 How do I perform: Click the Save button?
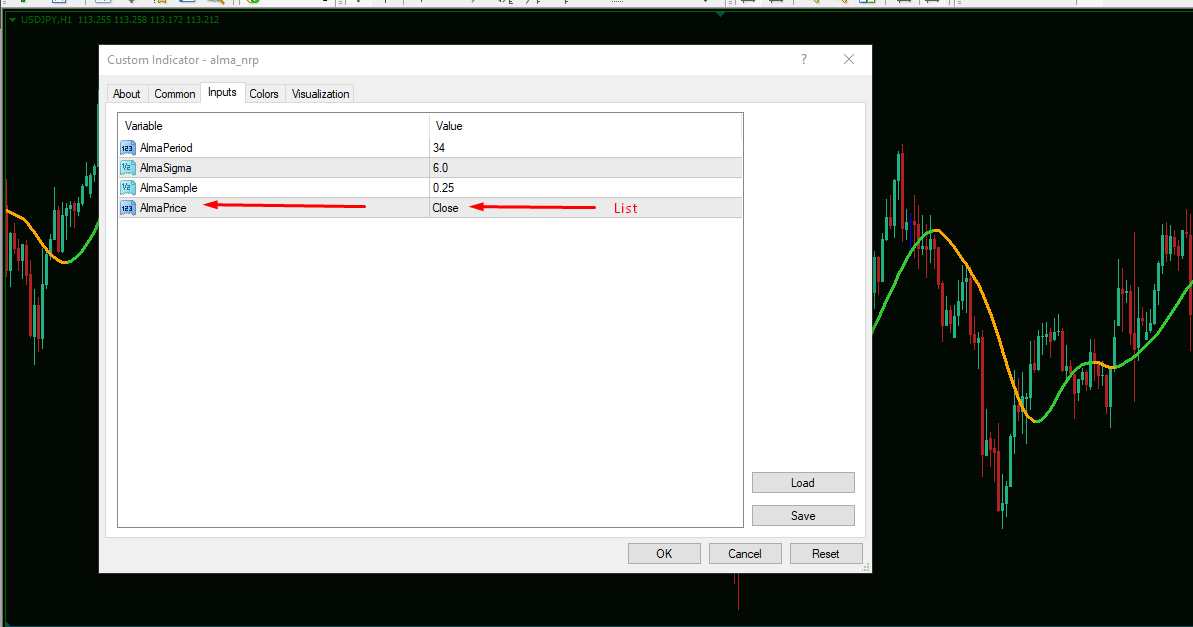[803, 515]
